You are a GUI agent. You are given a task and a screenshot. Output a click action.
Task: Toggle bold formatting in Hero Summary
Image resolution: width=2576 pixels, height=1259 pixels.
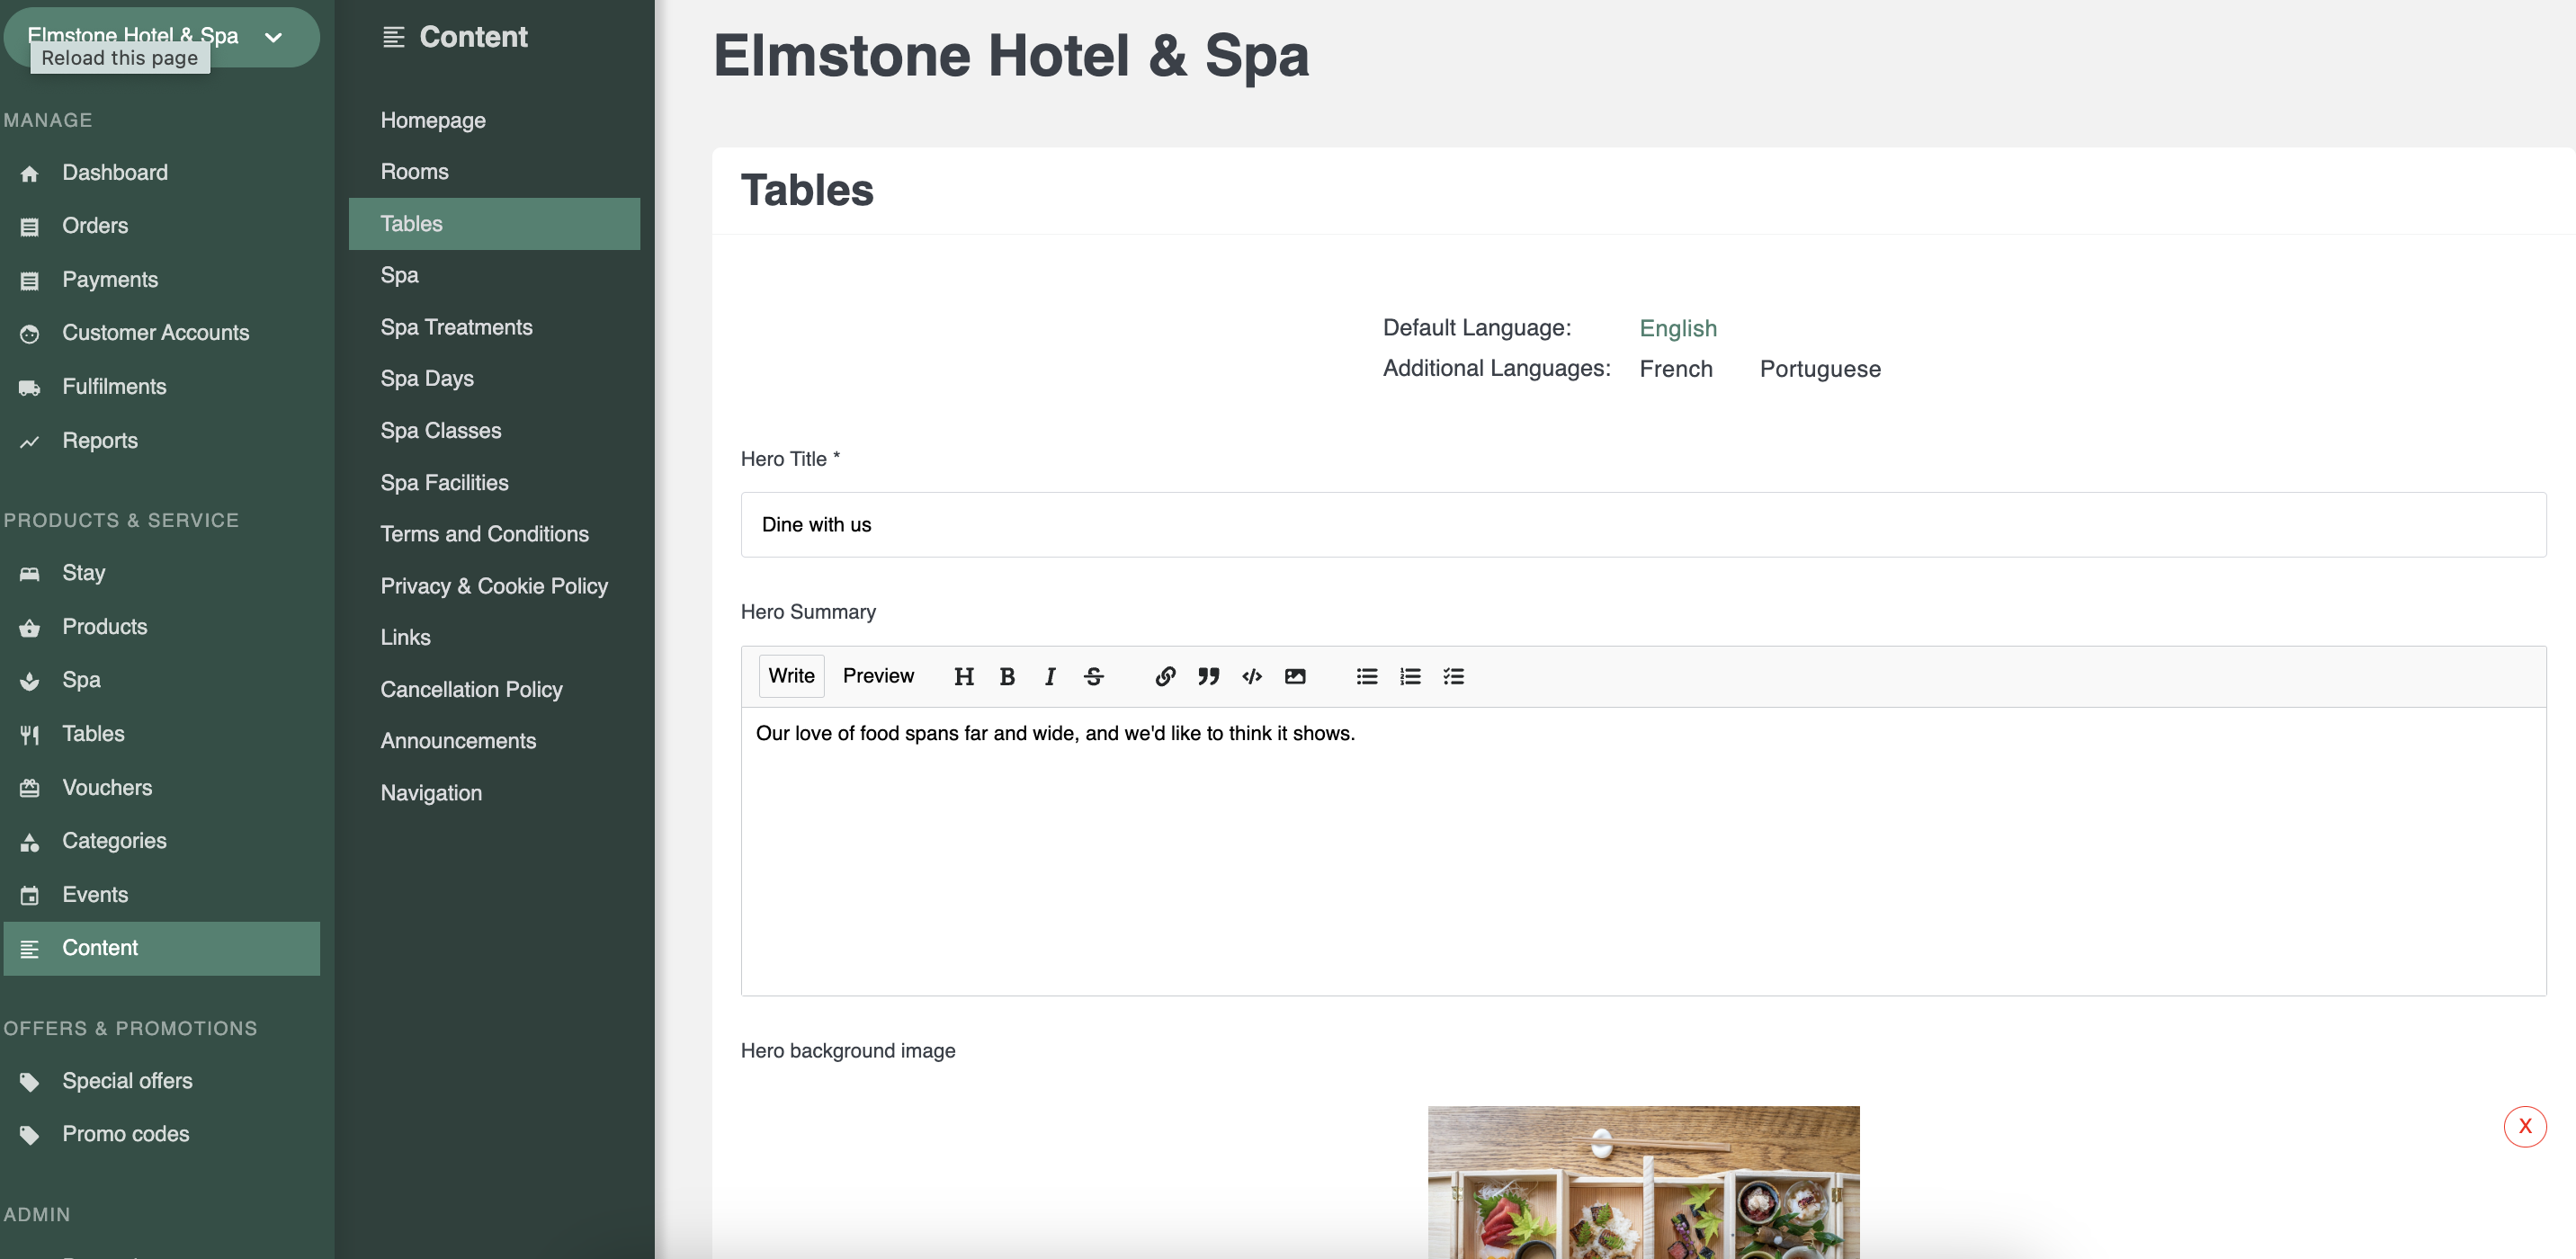coord(1007,677)
